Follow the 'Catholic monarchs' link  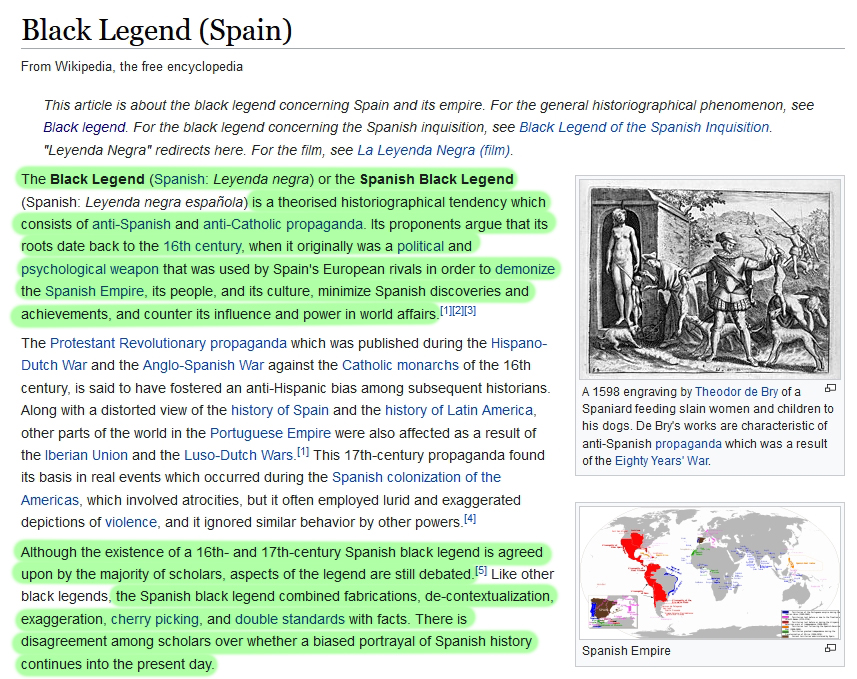coord(401,365)
